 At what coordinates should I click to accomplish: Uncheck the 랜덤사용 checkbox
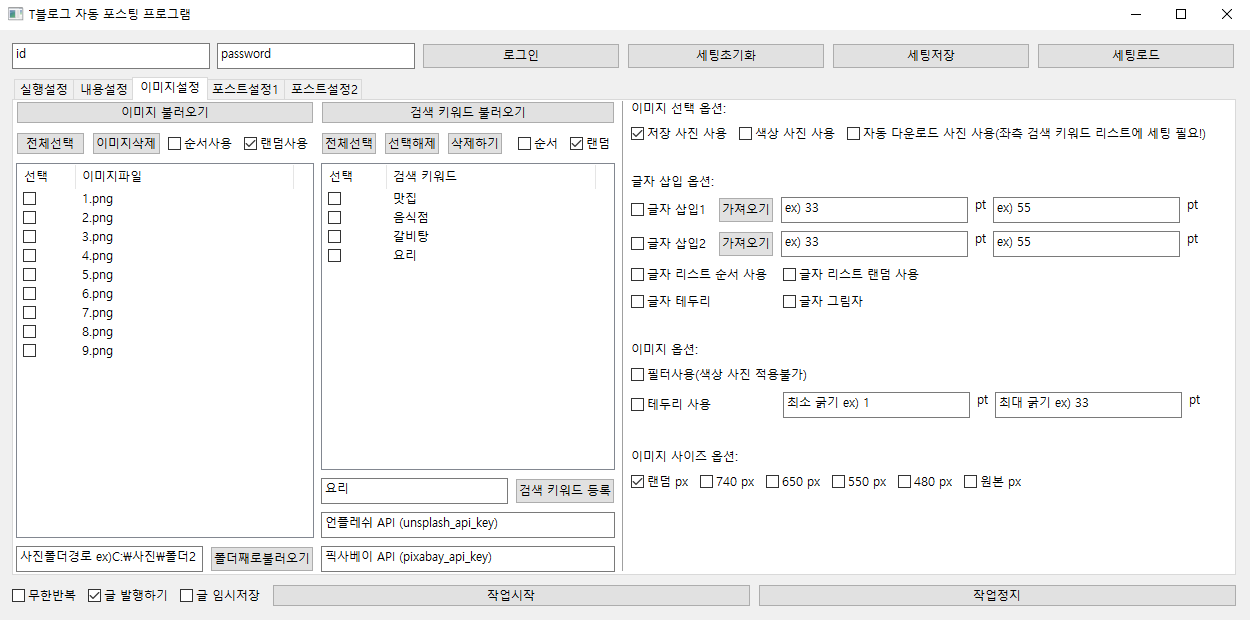[251, 143]
